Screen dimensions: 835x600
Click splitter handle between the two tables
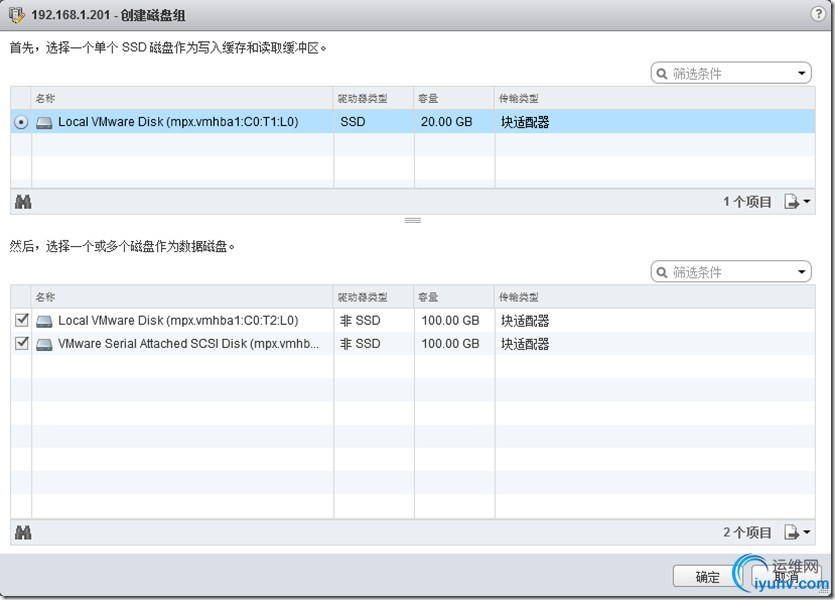tap(413, 220)
